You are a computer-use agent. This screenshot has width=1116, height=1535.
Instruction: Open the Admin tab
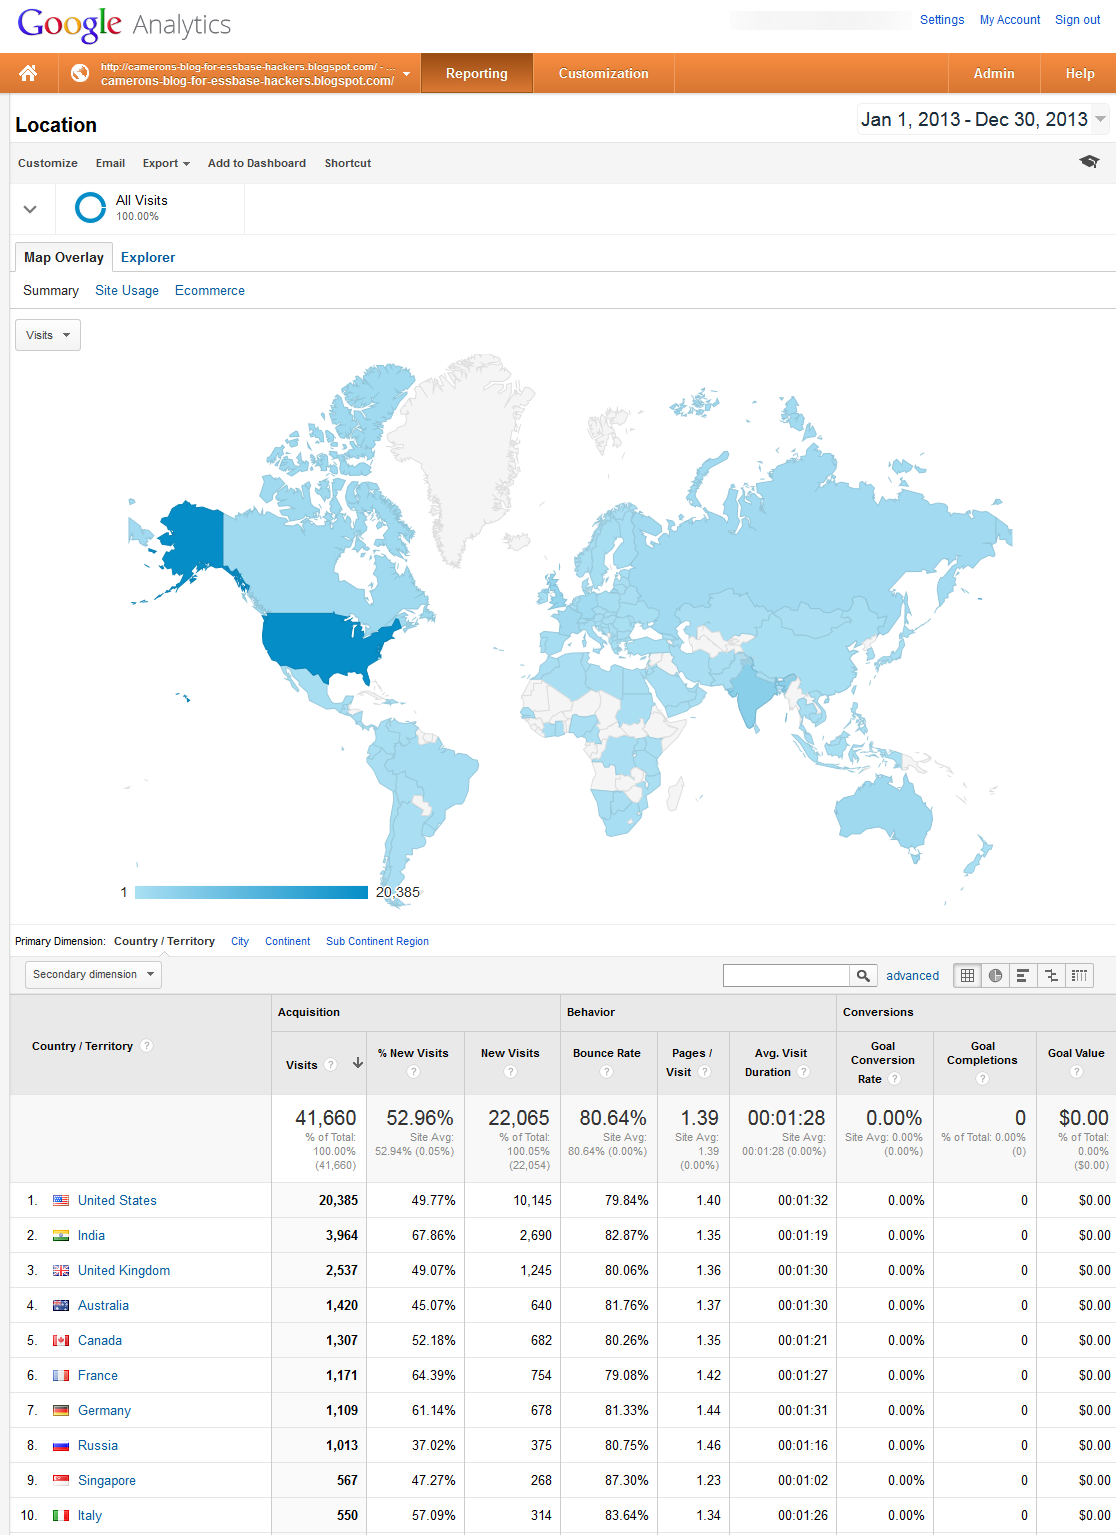tap(994, 73)
